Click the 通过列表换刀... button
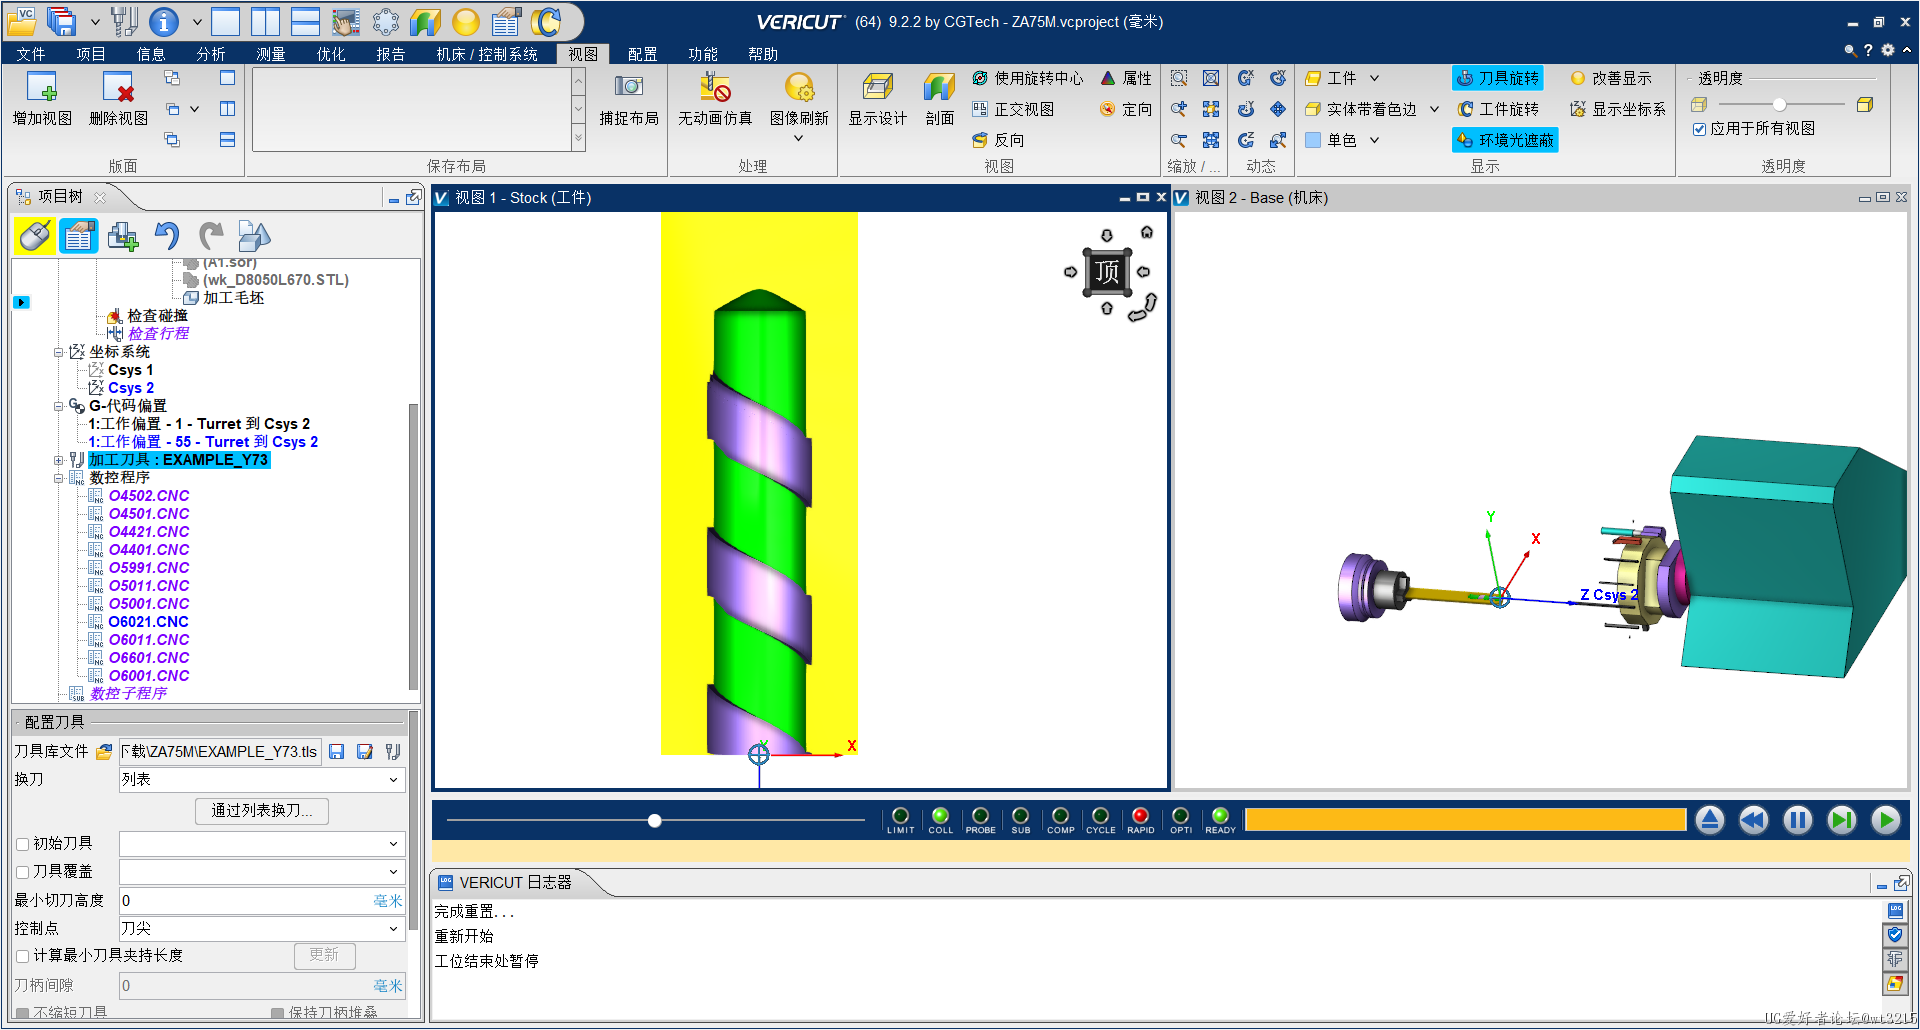The height and width of the screenshot is (1030, 1920). [262, 811]
